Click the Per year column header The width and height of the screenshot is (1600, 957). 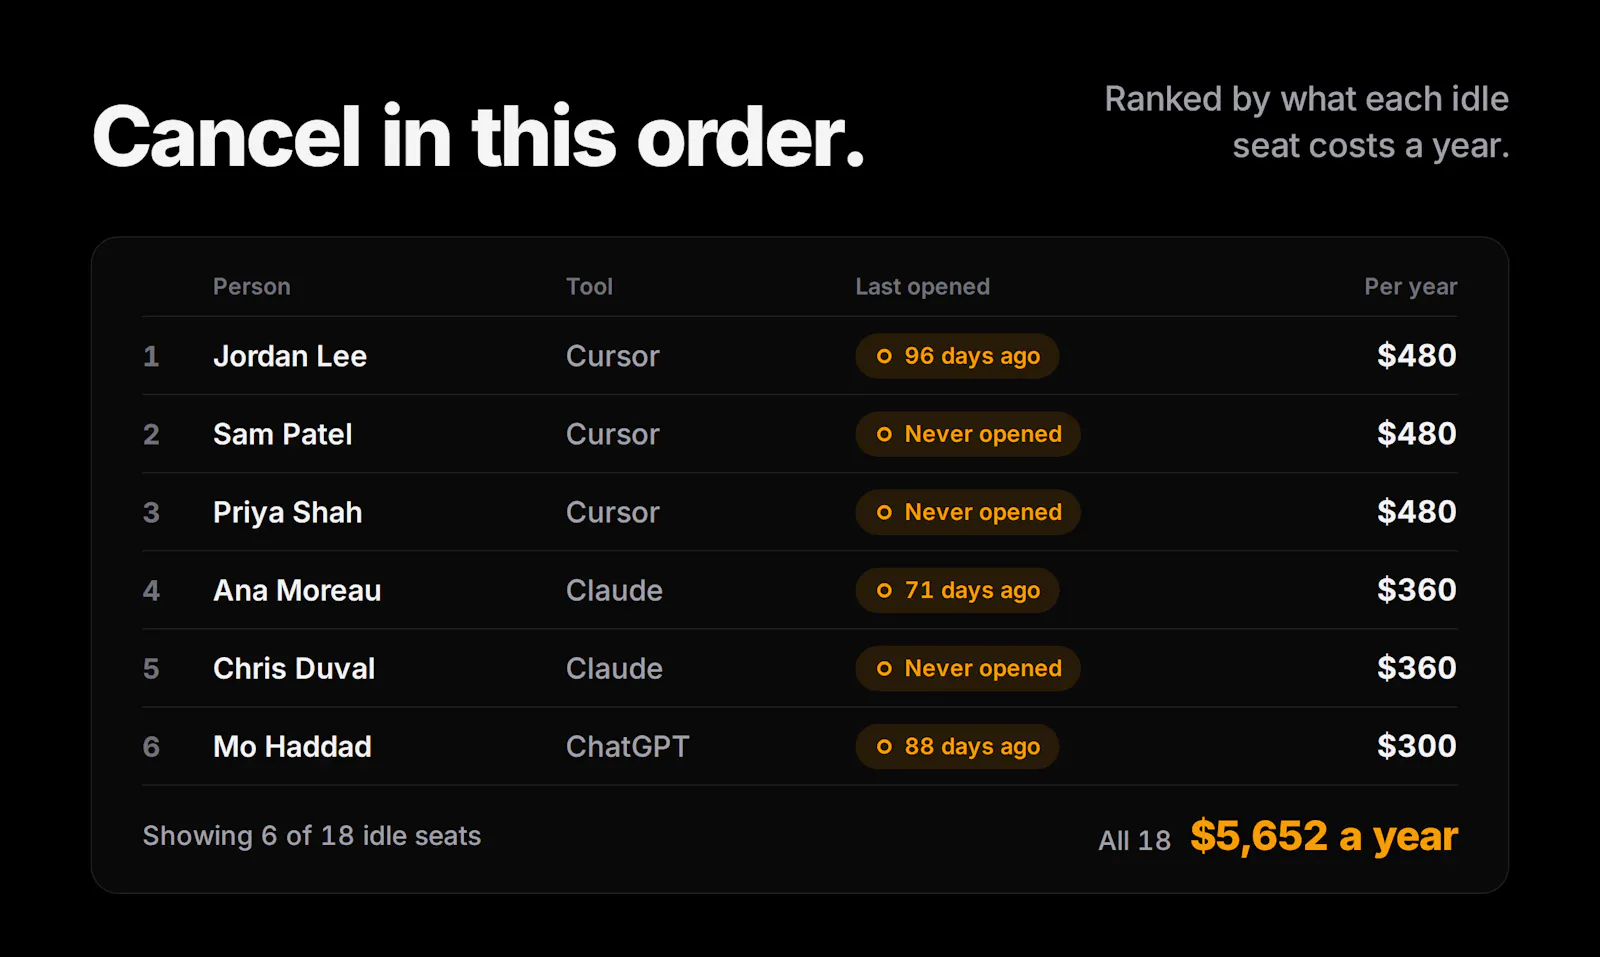[1410, 287]
